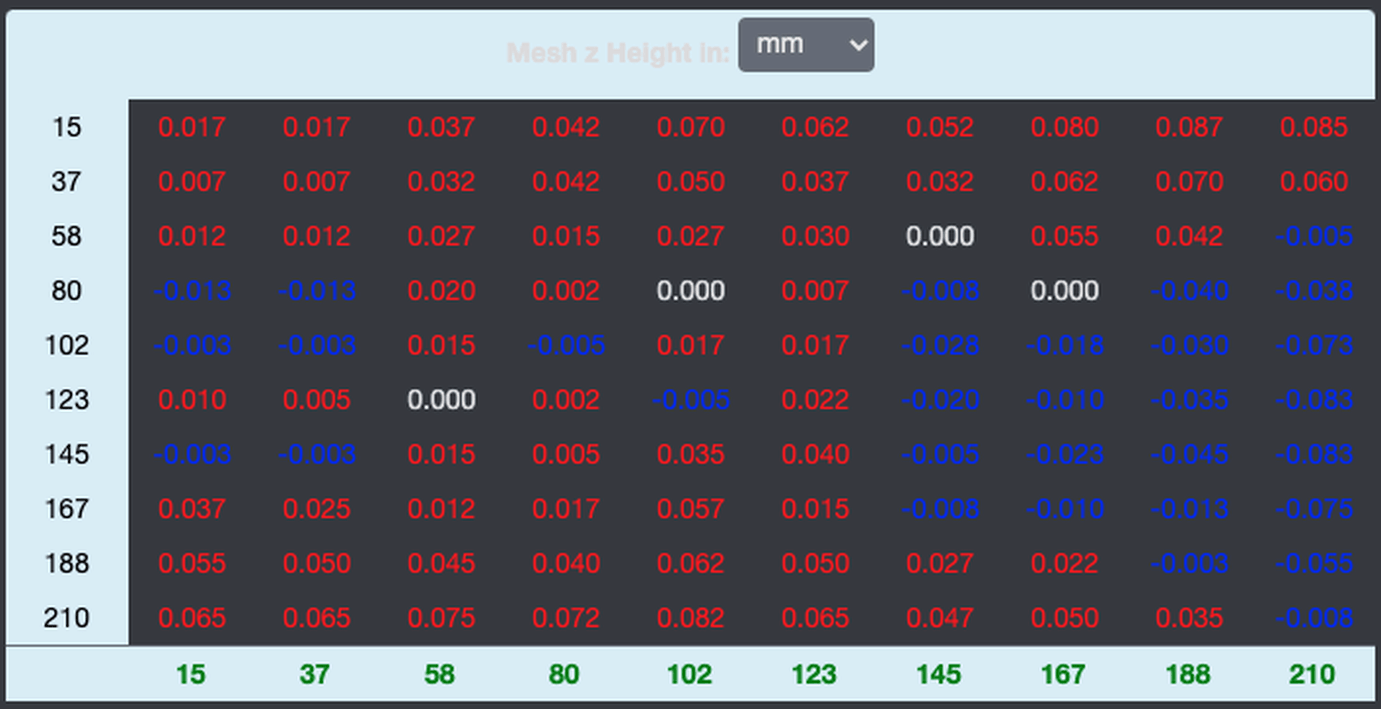This screenshot has width=1381, height=709.
Task: Click -0.075 in row 167, column 210
Action: (x=1314, y=509)
